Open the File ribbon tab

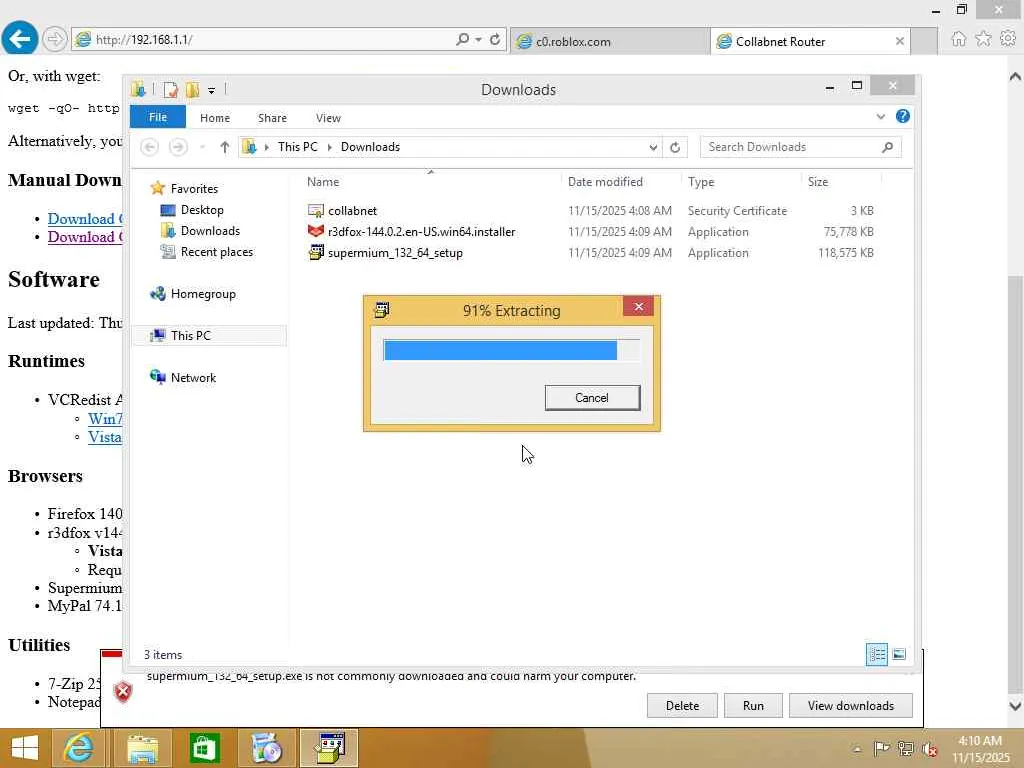click(157, 117)
